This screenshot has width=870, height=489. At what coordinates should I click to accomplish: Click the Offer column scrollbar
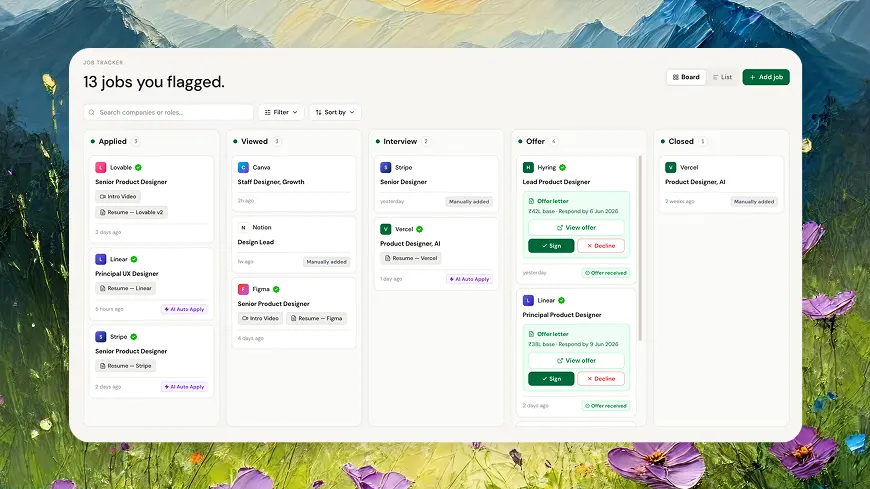640,248
